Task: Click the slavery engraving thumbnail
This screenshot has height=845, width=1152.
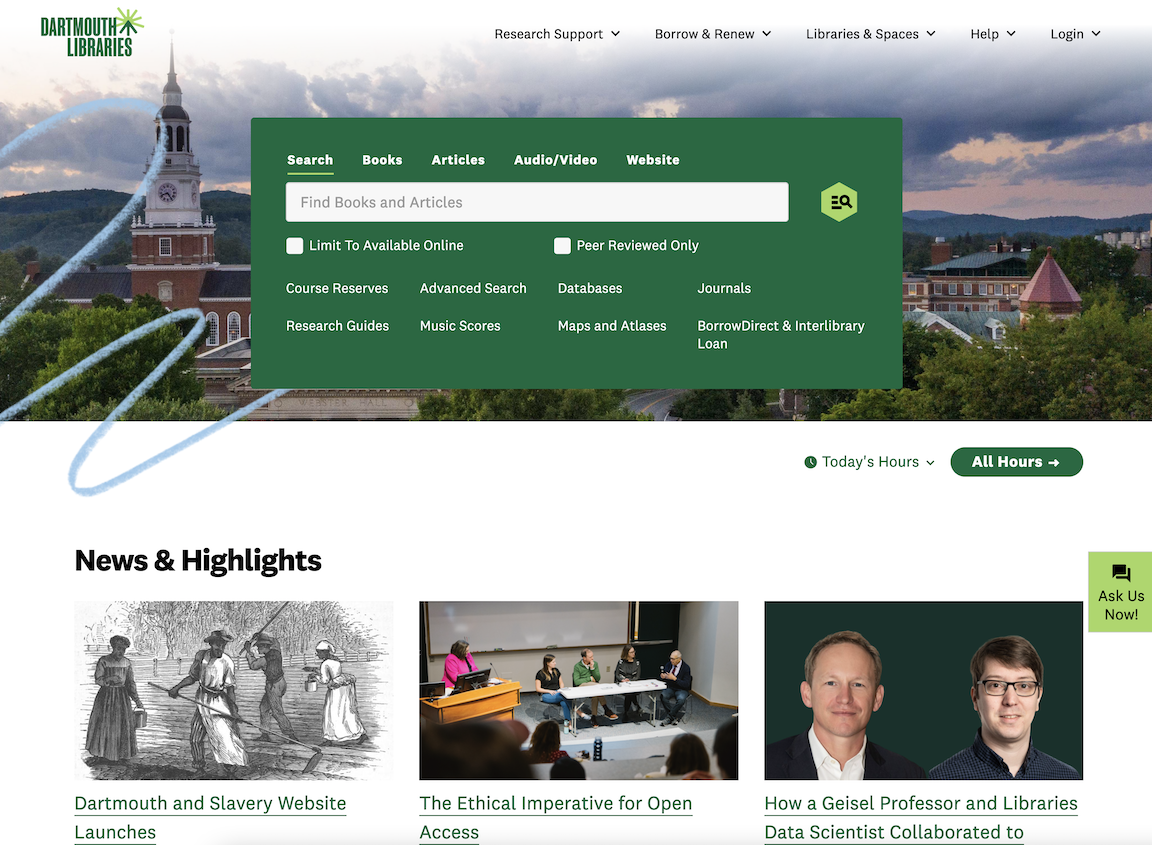Action: pos(234,690)
